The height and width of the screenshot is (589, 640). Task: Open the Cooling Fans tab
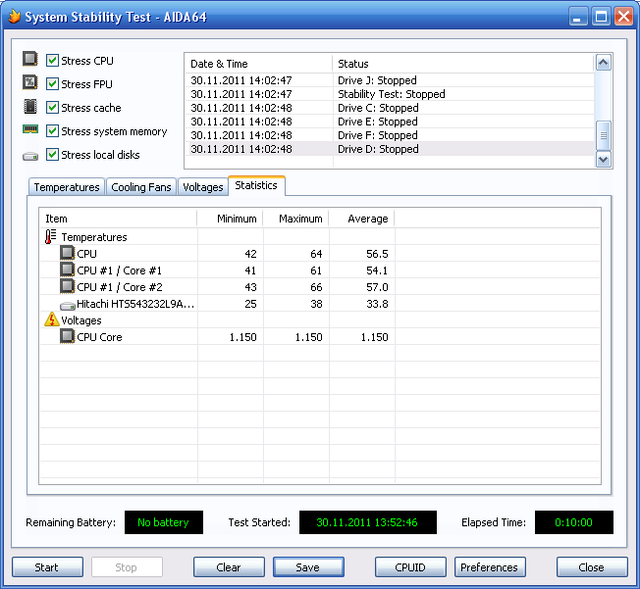(x=141, y=187)
